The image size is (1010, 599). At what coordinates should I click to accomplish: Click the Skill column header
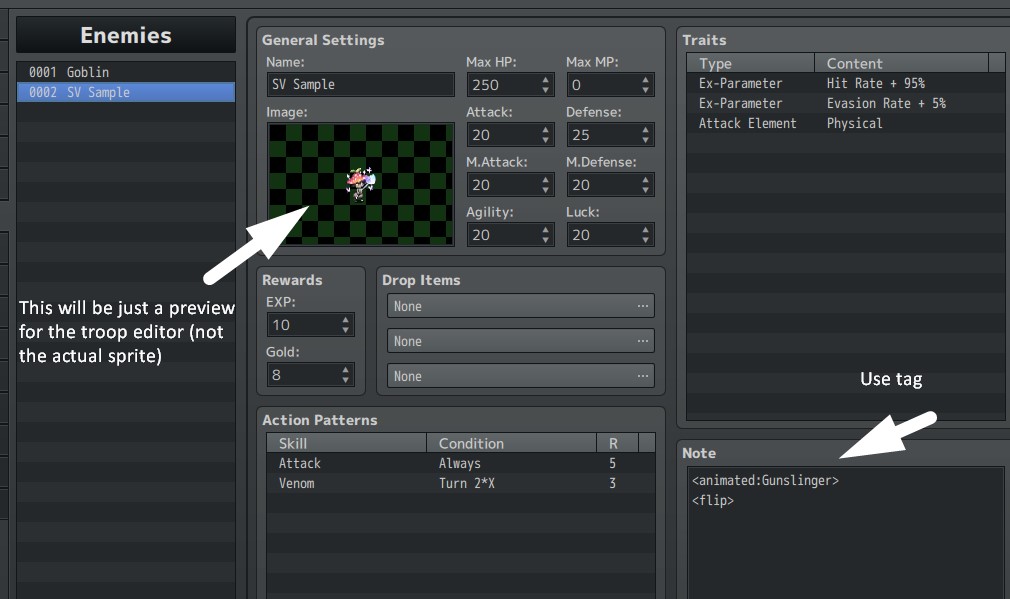tap(347, 443)
